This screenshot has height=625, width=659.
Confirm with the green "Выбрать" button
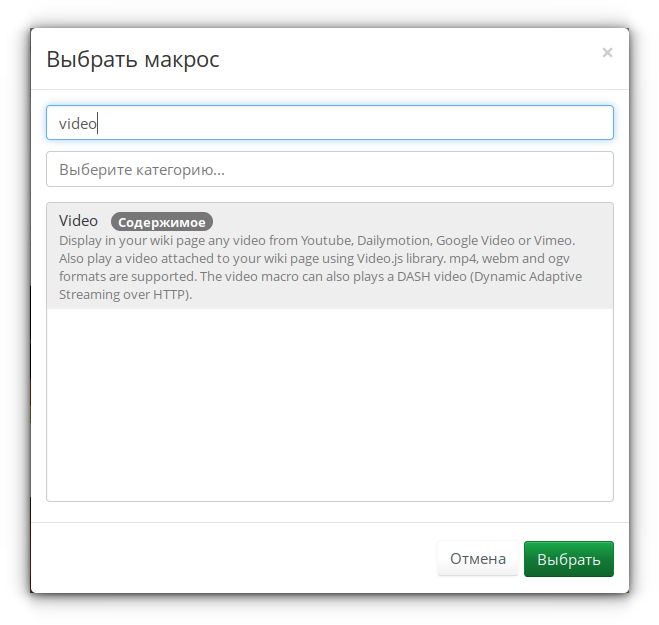click(568, 559)
